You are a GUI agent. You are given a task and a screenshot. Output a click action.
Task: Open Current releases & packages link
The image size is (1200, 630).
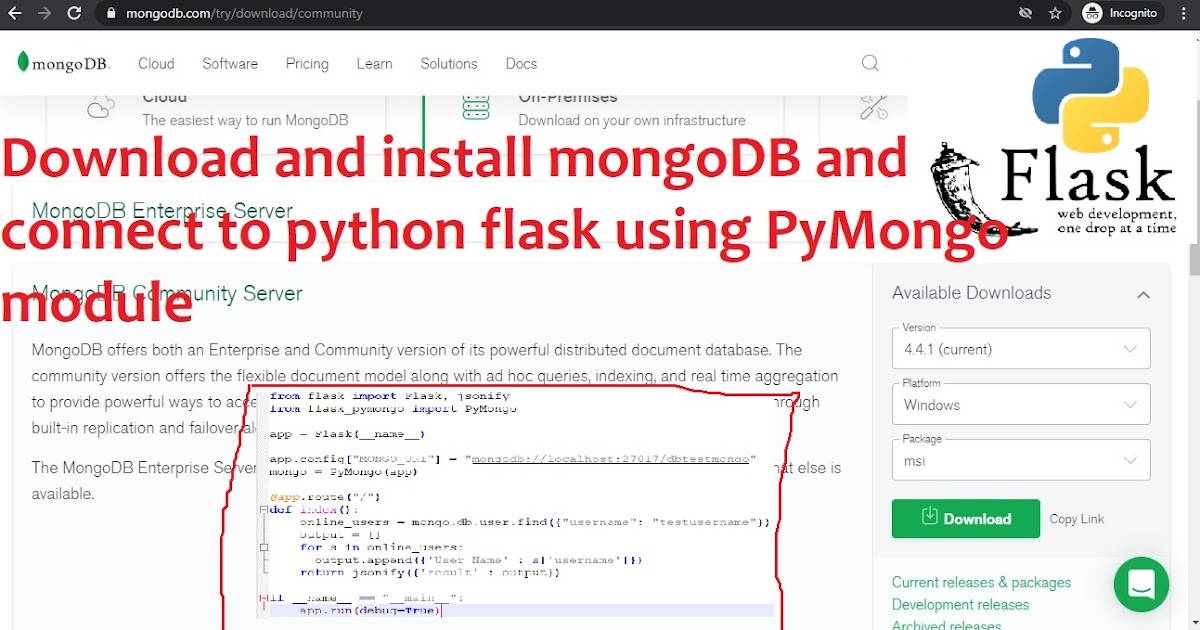pos(981,582)
